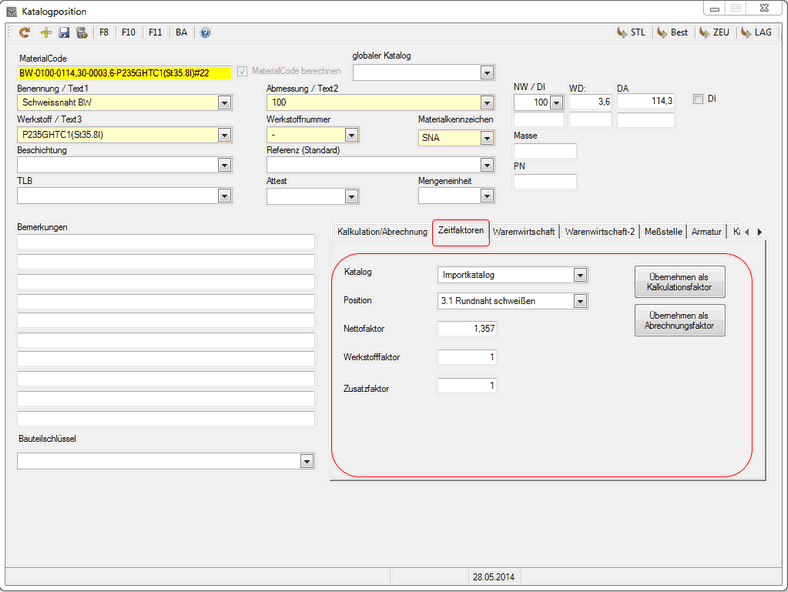Click the refresh icon in toolbar
Image resolution: width=788 pixels, height=592 pixels.
point(25,33)
